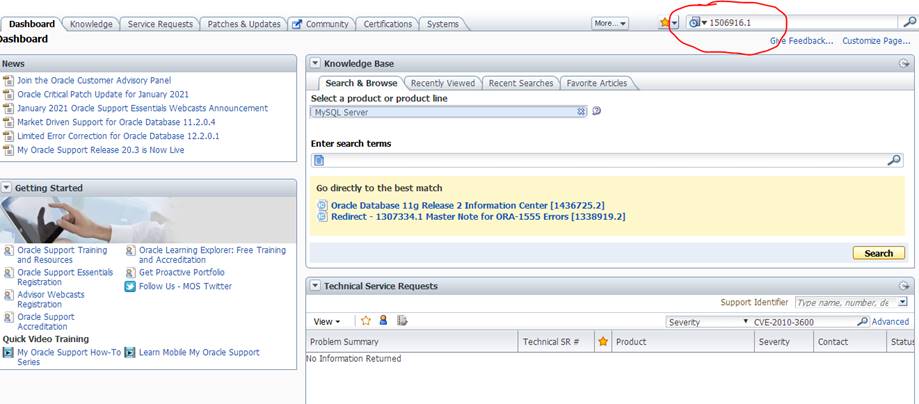Open the Severity filter dropdown
This screenshot has width=919, height=404.
tap(745, 322)
